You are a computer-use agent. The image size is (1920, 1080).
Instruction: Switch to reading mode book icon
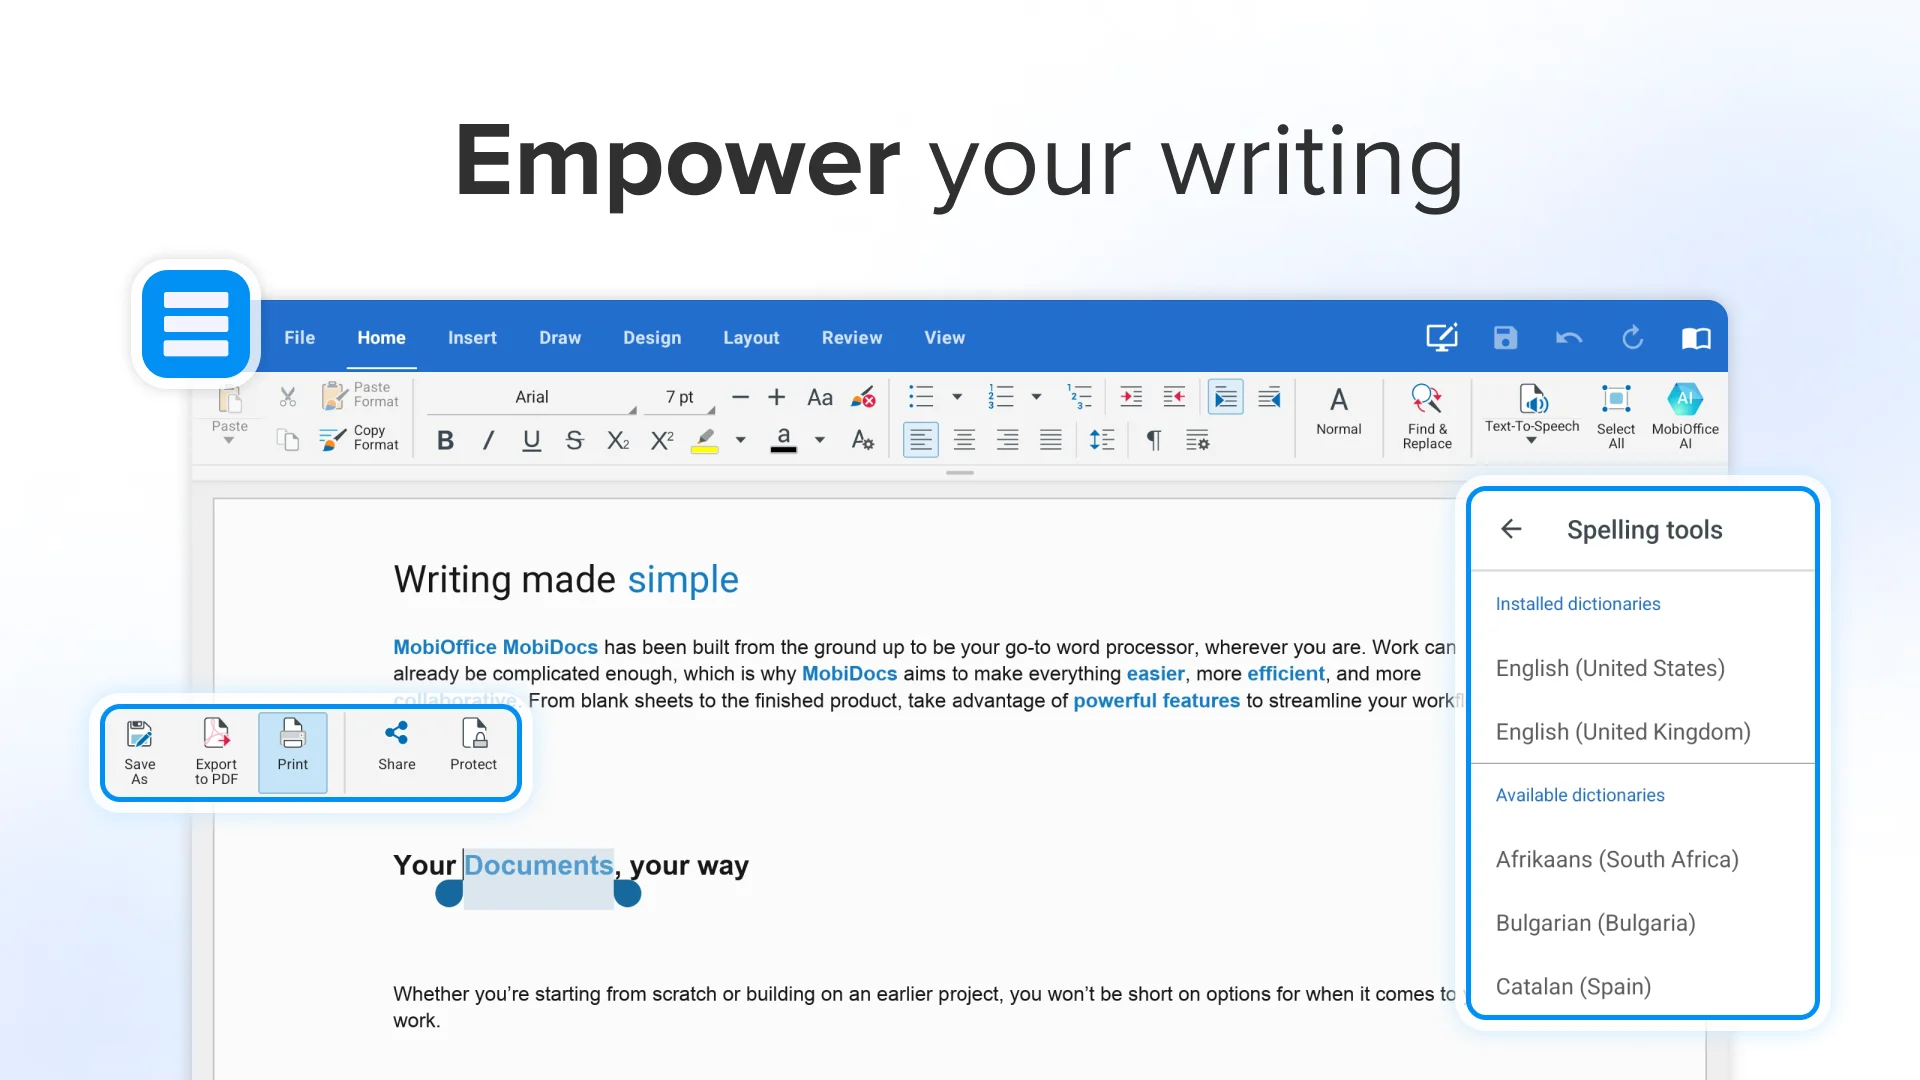click(x=1696, y=339)
